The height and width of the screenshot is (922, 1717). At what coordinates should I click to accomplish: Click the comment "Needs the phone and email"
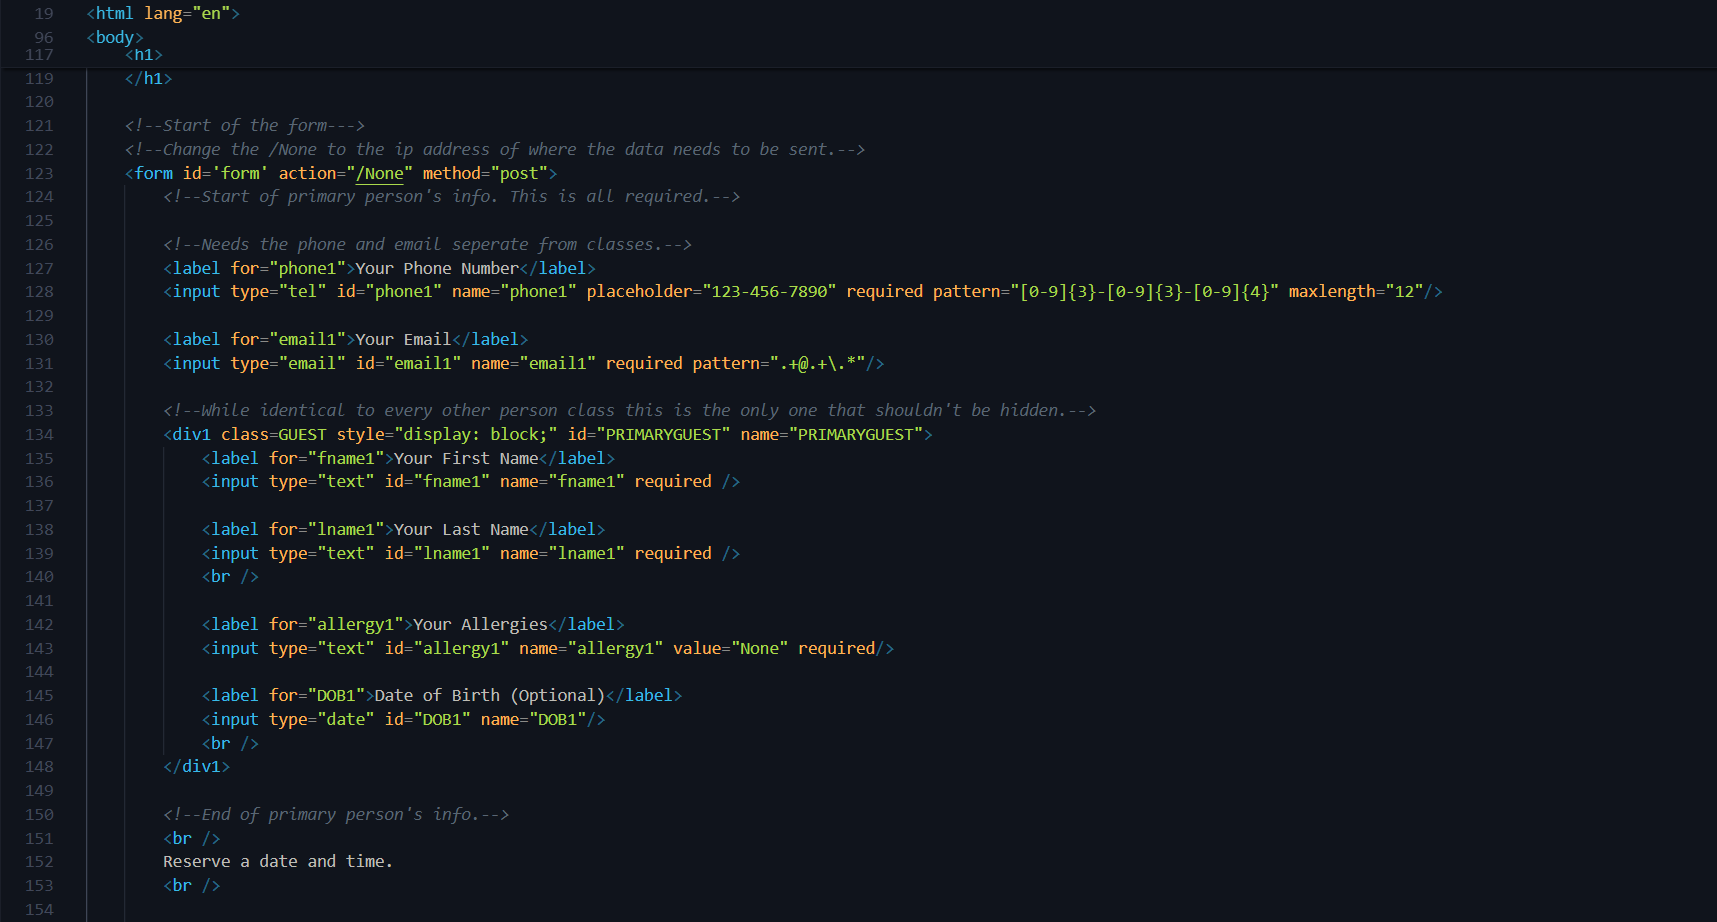pyautogui.click(x=428, y=244)
